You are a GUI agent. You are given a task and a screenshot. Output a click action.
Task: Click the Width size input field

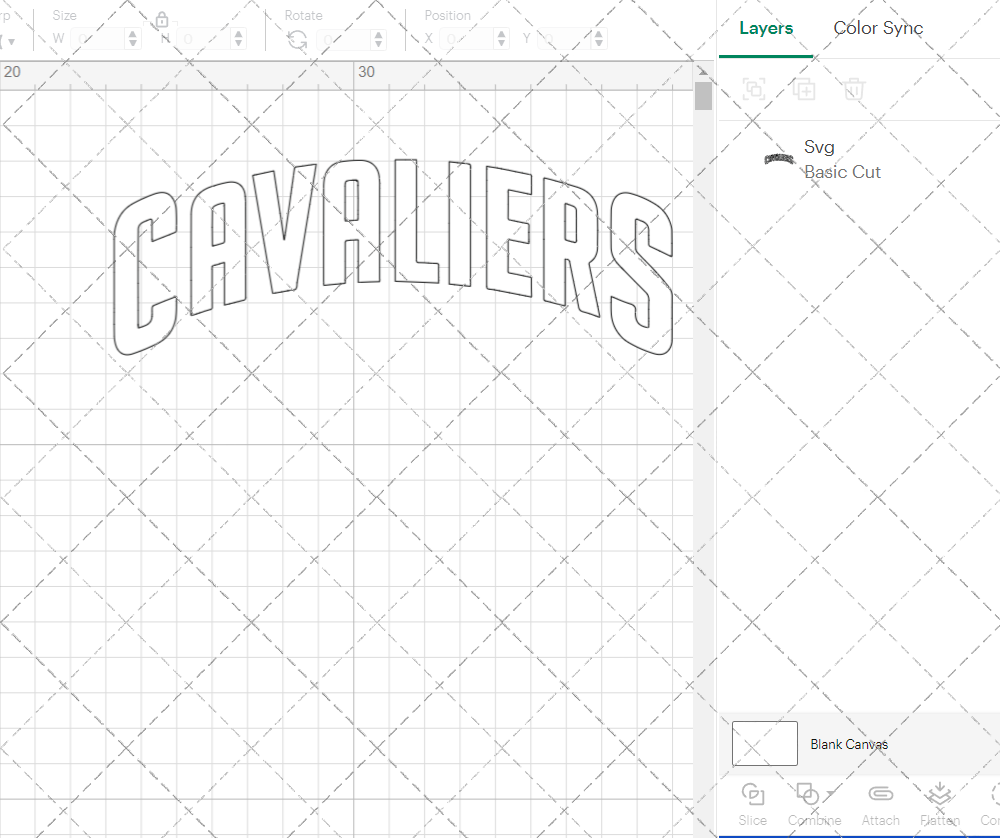pyautogui.click(x=98, y=40)
